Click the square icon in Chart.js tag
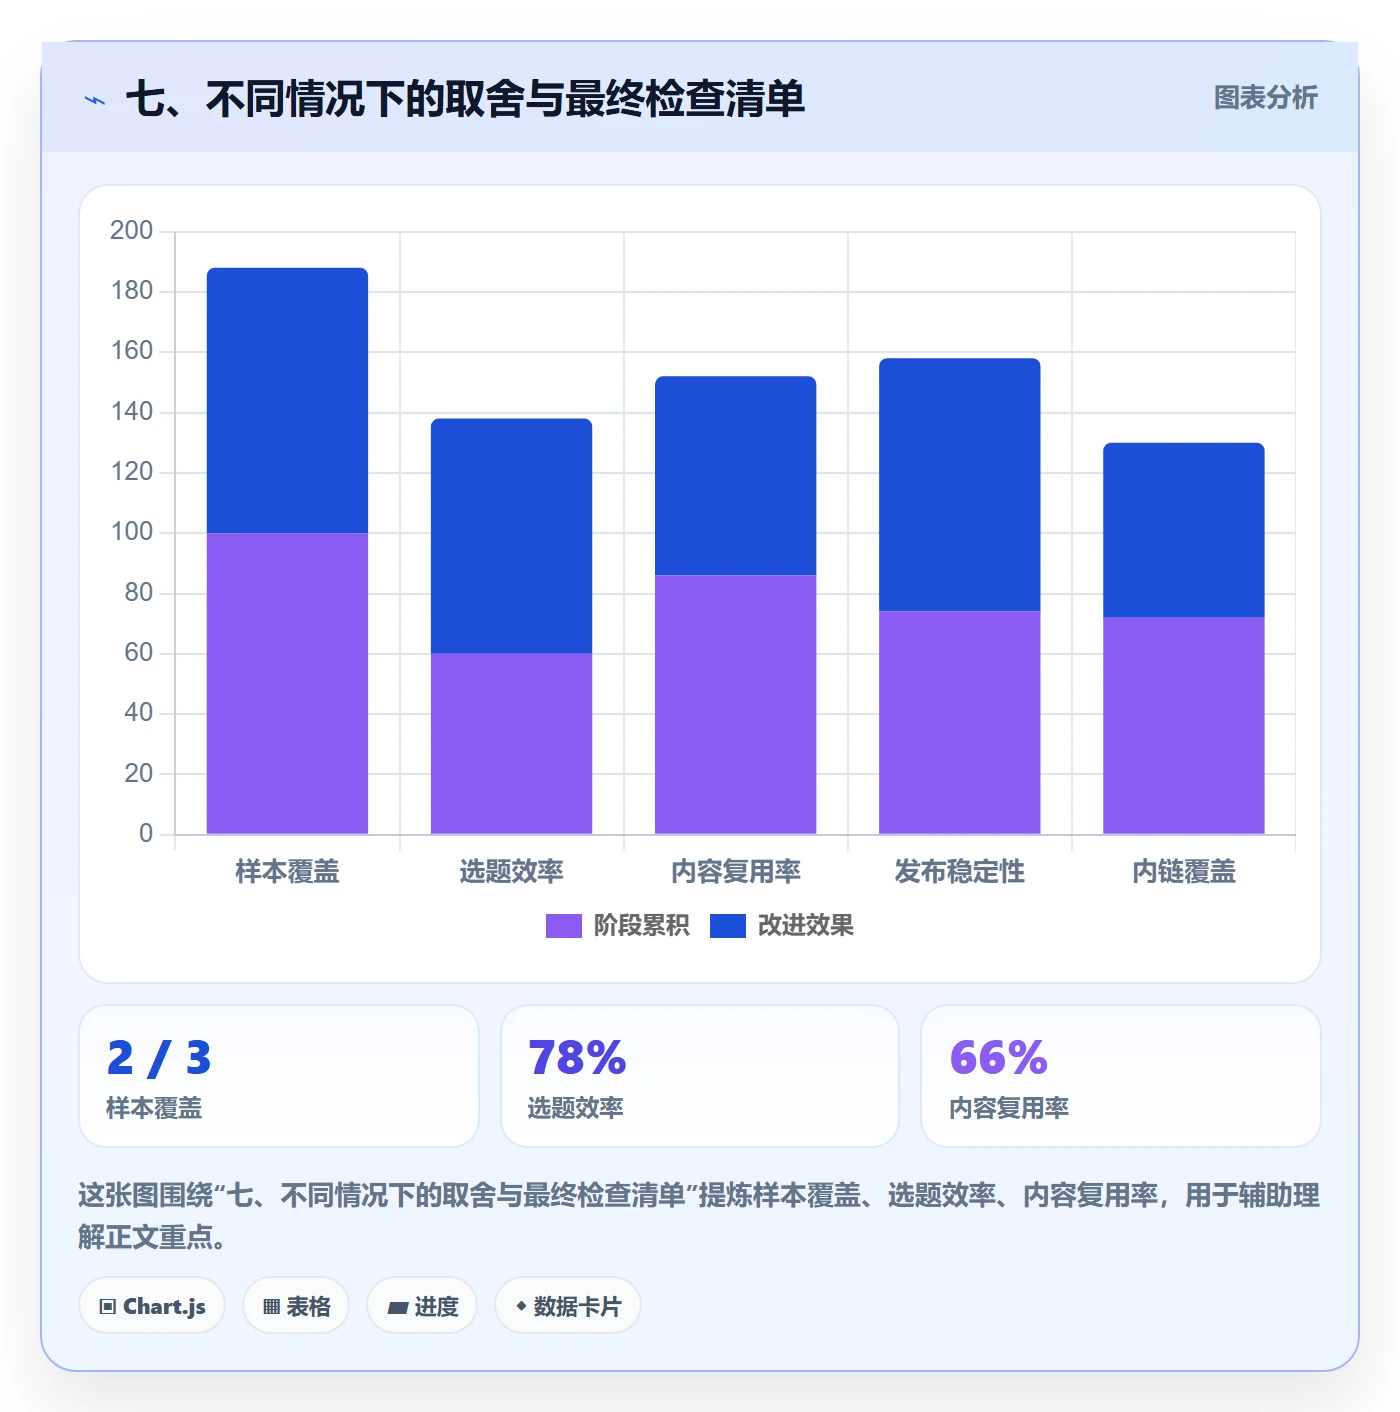This screenshot has height=1412, width=1400. (108, 1306)
